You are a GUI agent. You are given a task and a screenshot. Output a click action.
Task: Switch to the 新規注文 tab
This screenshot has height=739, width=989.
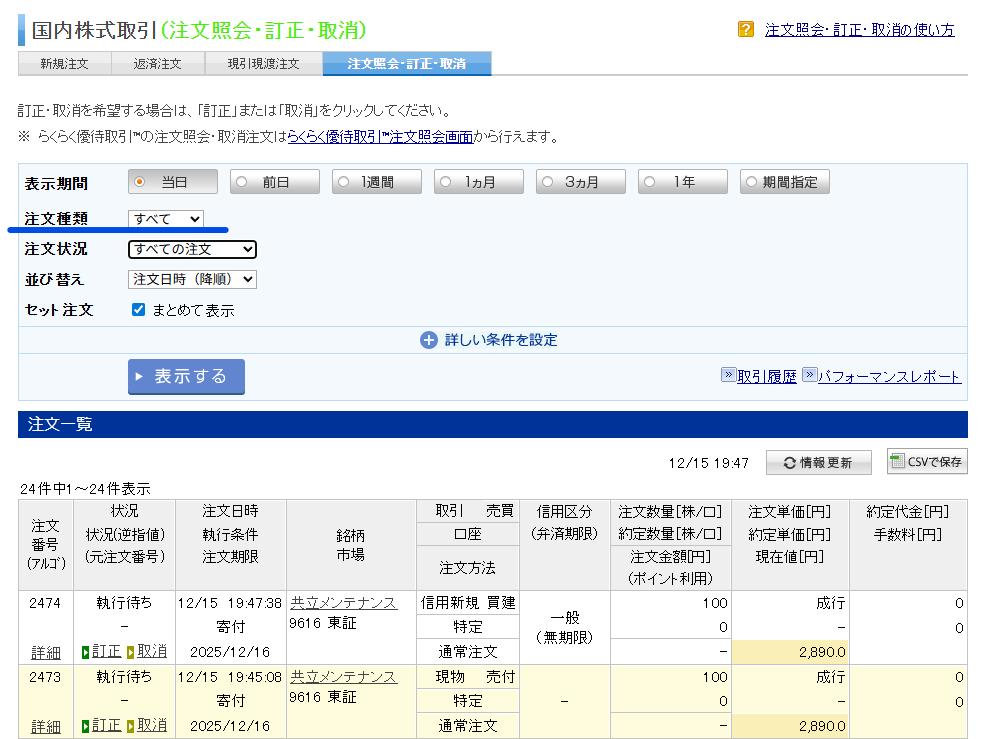(64, 64)
